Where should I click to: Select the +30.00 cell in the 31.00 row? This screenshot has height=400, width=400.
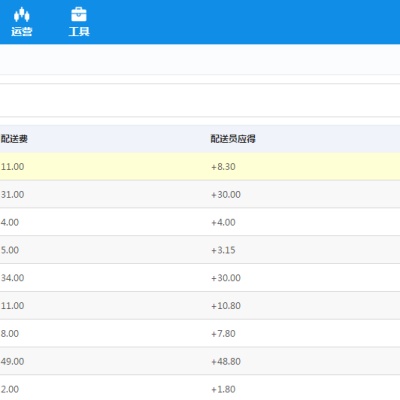coord(226,194)
